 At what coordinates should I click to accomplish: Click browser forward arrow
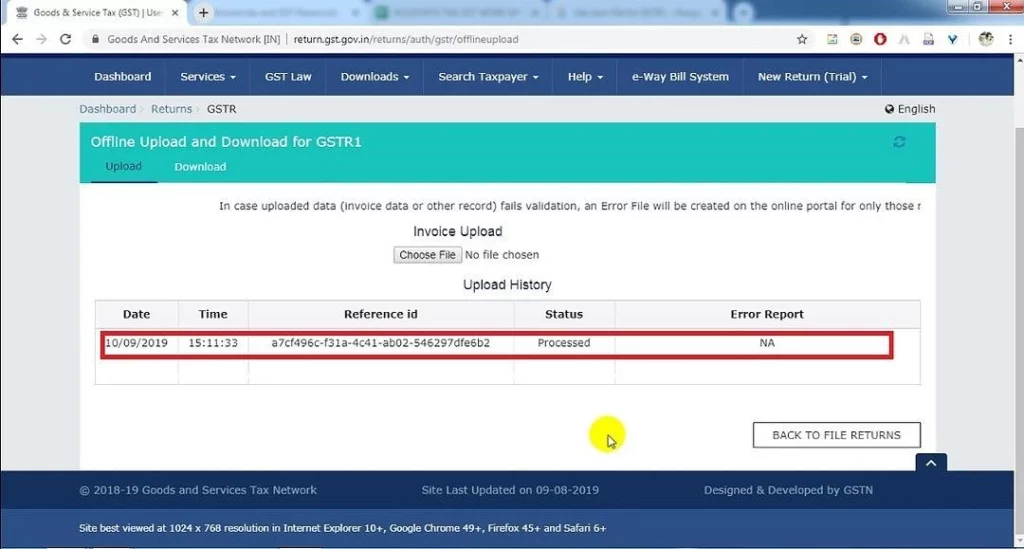point(41,39)
